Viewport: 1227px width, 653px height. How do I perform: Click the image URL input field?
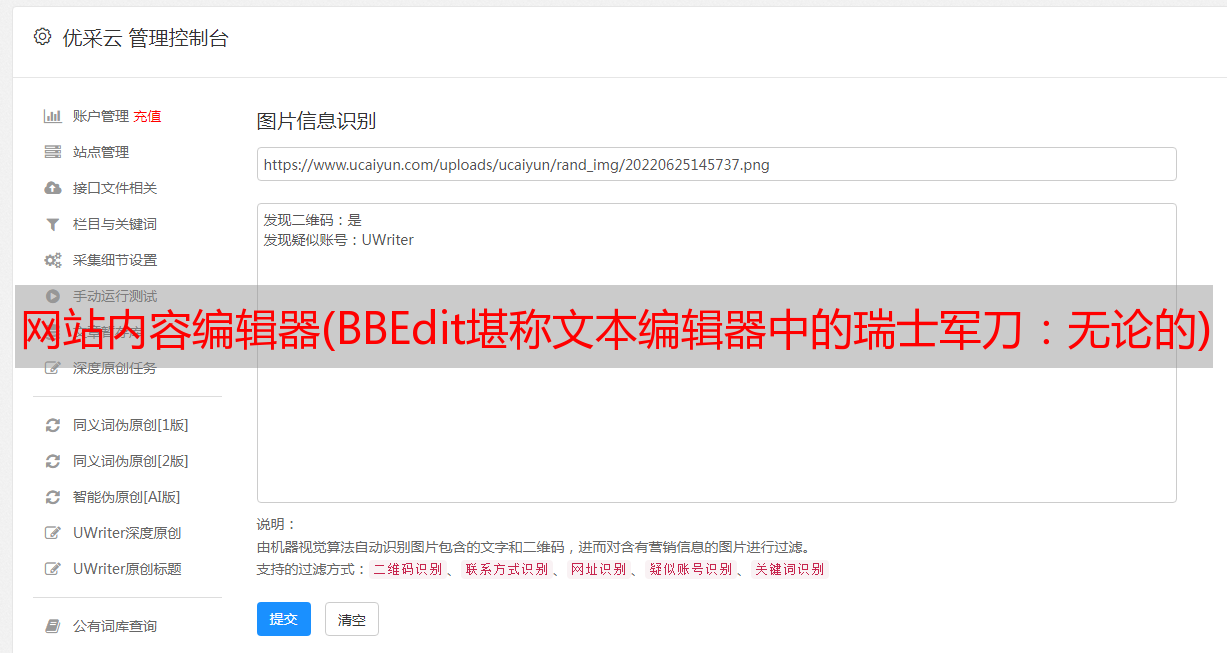tap(716, 164)
